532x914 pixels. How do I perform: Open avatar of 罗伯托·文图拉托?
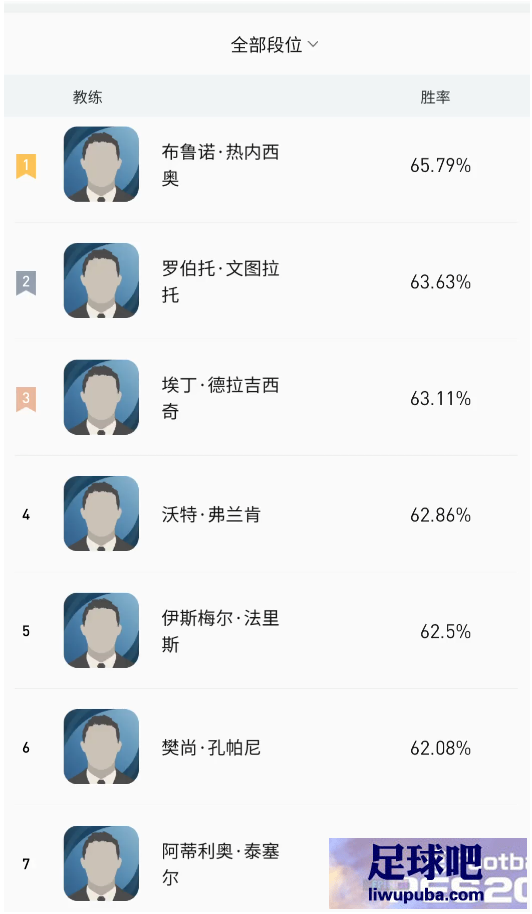click(101, 281)
